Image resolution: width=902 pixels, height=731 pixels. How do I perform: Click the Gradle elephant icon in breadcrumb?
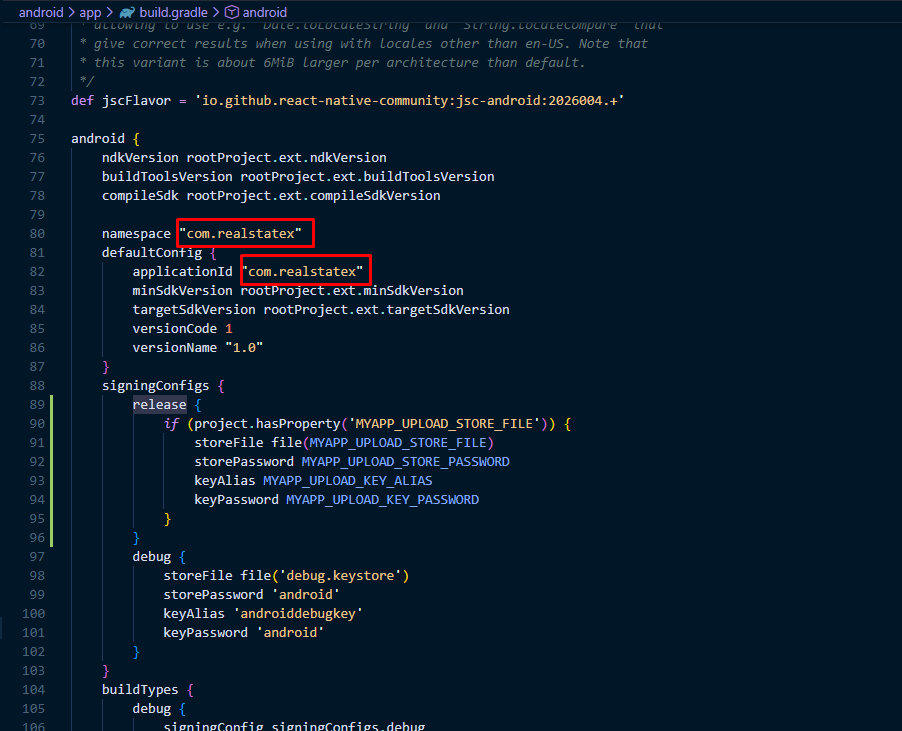click(127, 13)
